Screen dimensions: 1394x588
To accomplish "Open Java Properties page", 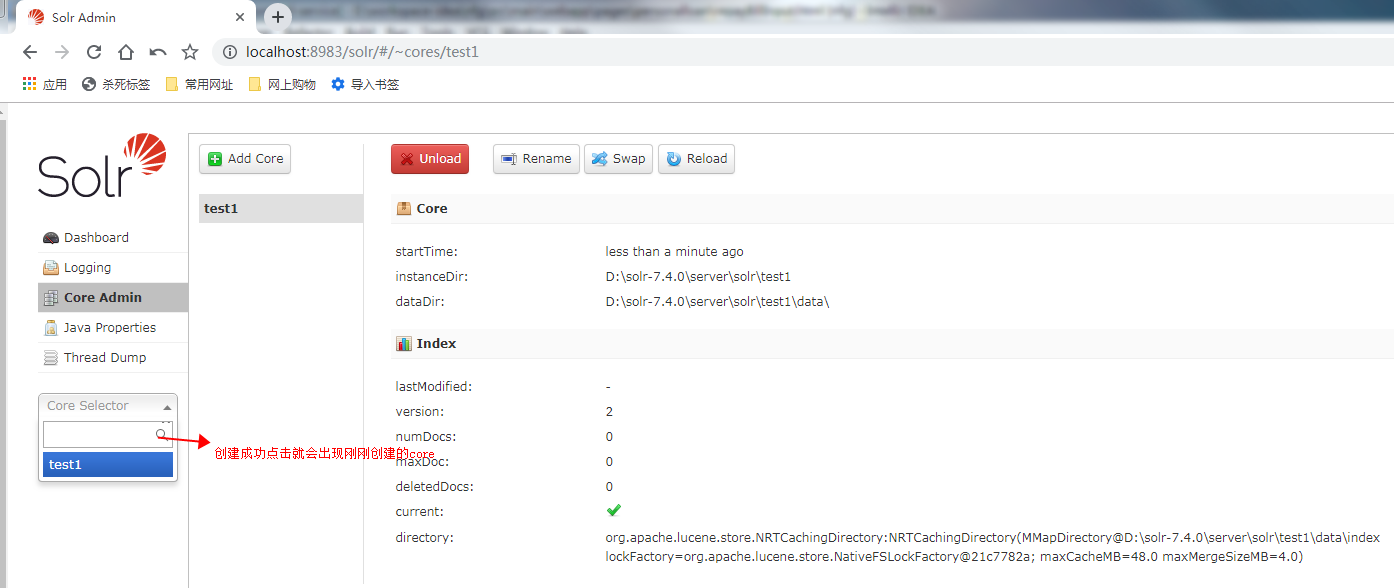I will pyautogui.click(x=113, y=328).
